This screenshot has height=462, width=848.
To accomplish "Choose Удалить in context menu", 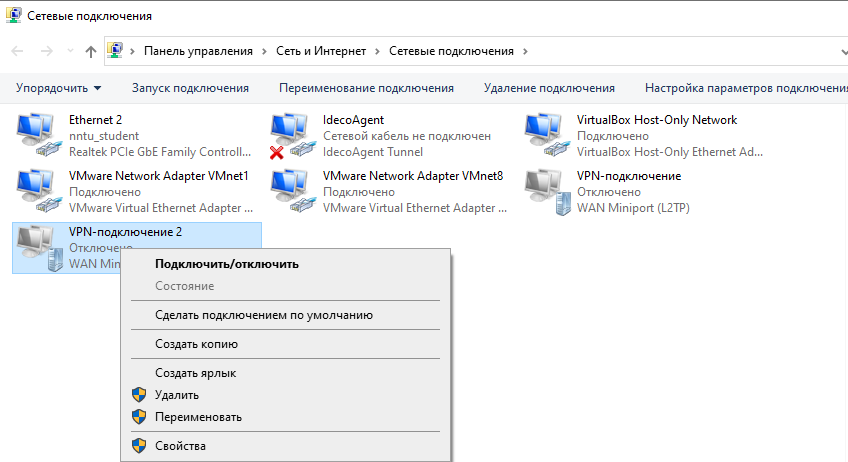I will 285,395.
